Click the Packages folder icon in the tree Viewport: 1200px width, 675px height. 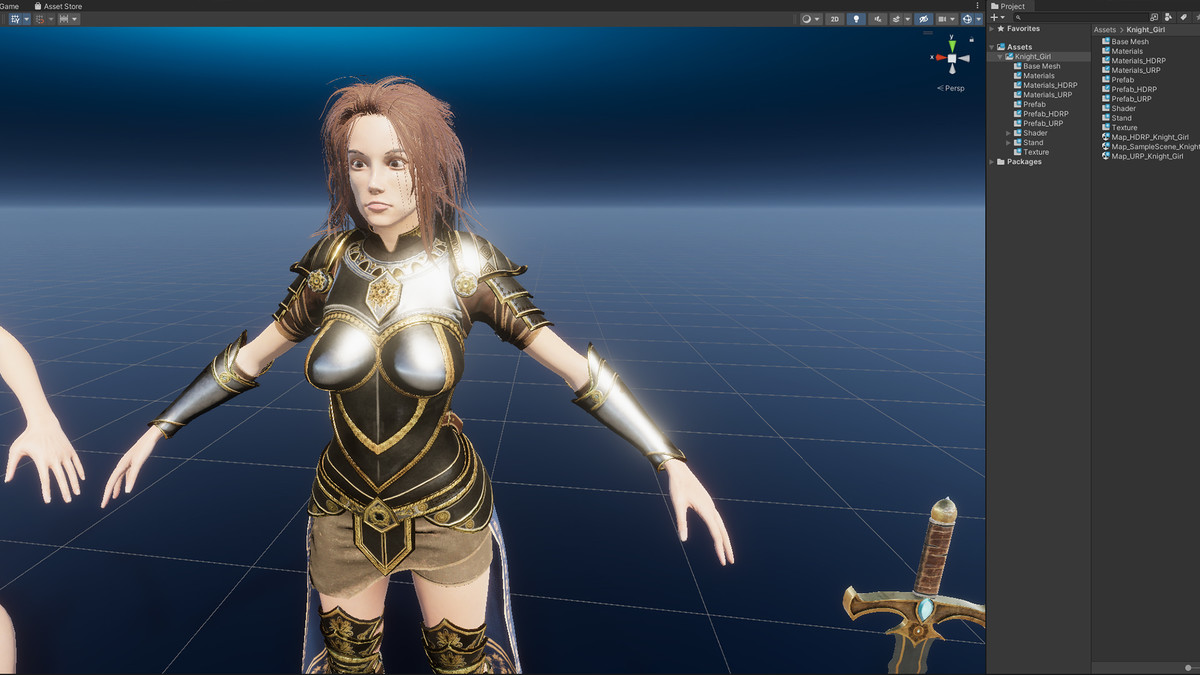(x=1001, y=162)
